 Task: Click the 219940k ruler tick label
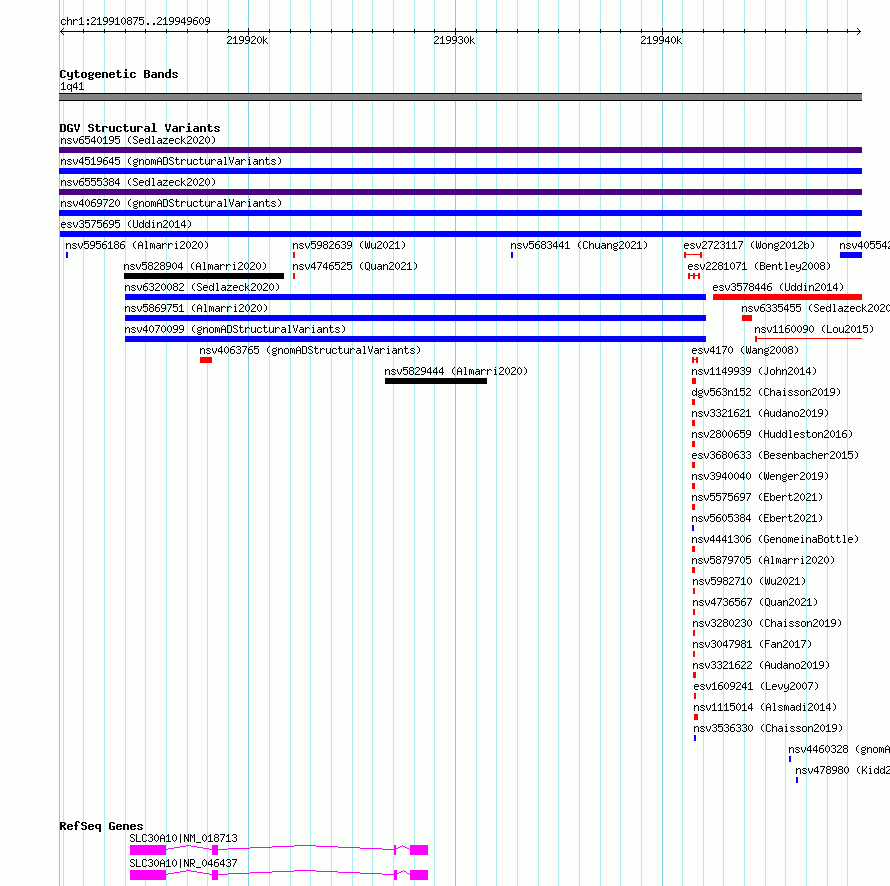(661, 40)
